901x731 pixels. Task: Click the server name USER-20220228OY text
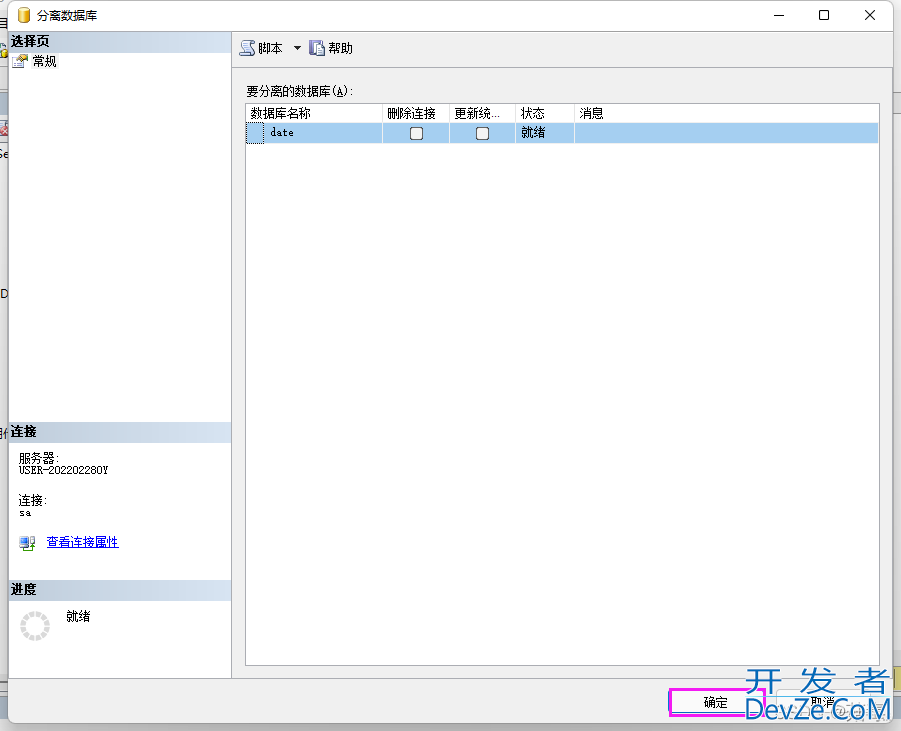coord(63,470)
